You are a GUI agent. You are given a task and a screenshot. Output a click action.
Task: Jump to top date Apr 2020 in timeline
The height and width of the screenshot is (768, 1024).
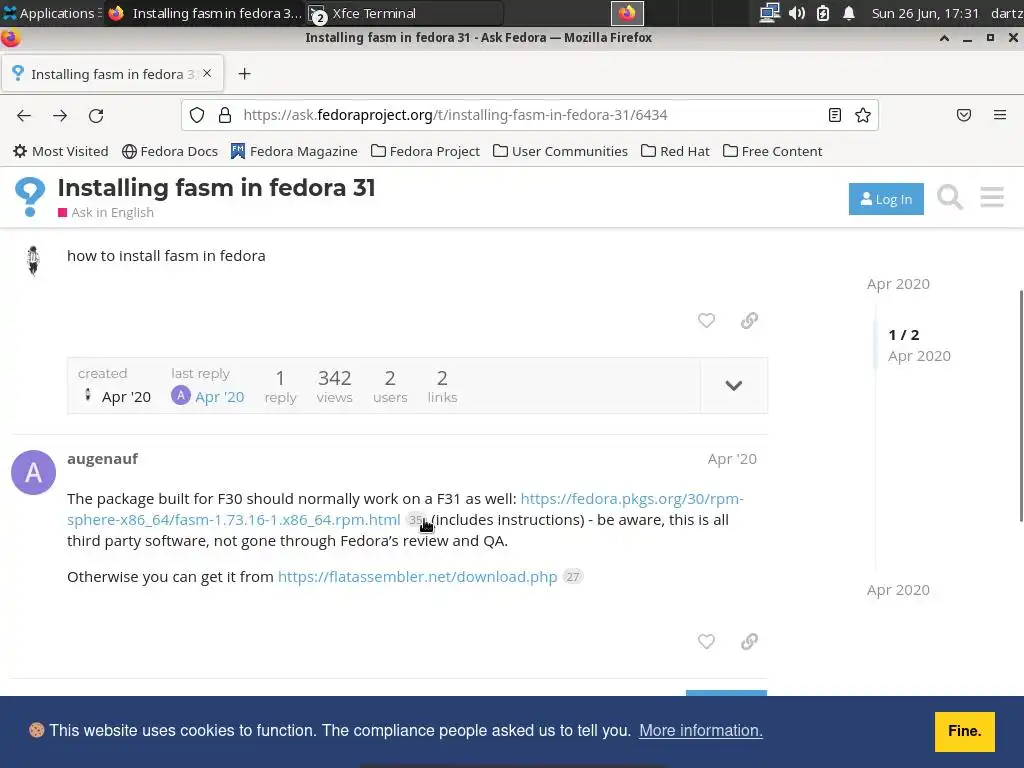click(x=898, y=284)
